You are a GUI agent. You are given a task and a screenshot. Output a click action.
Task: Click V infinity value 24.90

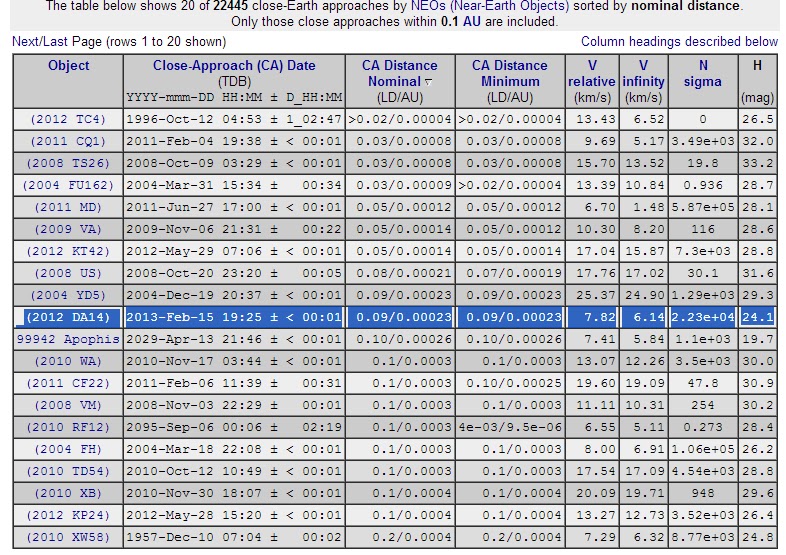tap(643, 295)
